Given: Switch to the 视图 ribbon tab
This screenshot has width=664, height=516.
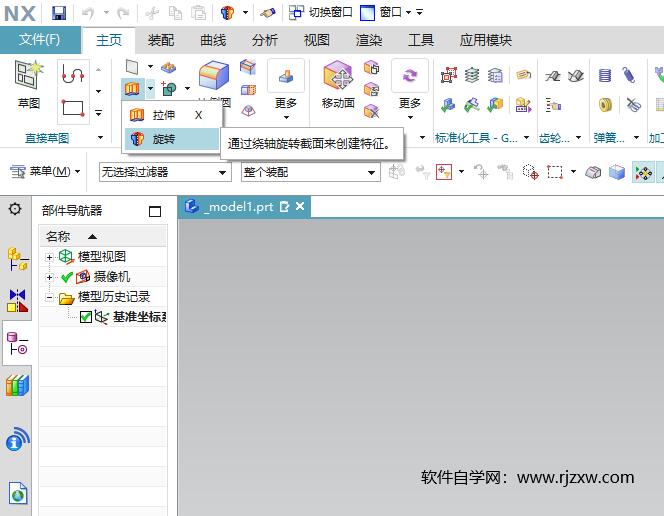Looking at the screenshot, I should (x=317, y=40).
